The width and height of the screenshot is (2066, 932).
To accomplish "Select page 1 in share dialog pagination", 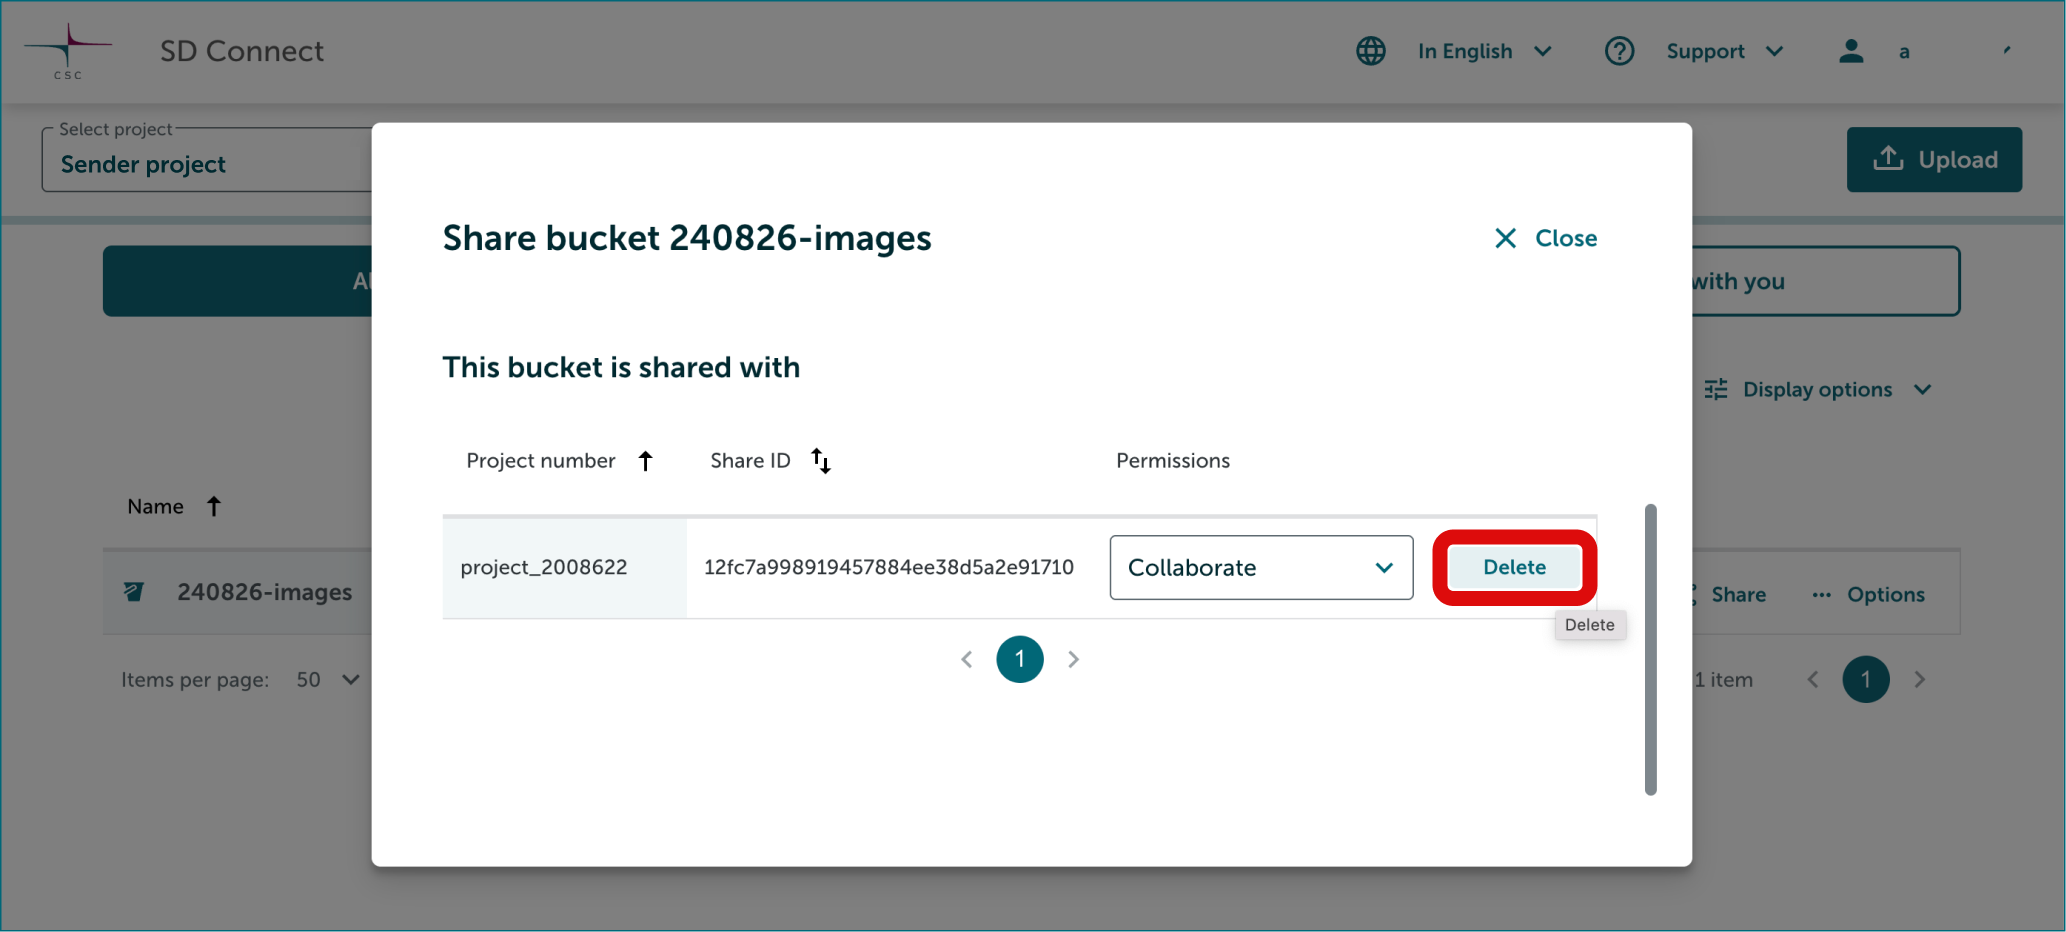I will coord(1020,659).
